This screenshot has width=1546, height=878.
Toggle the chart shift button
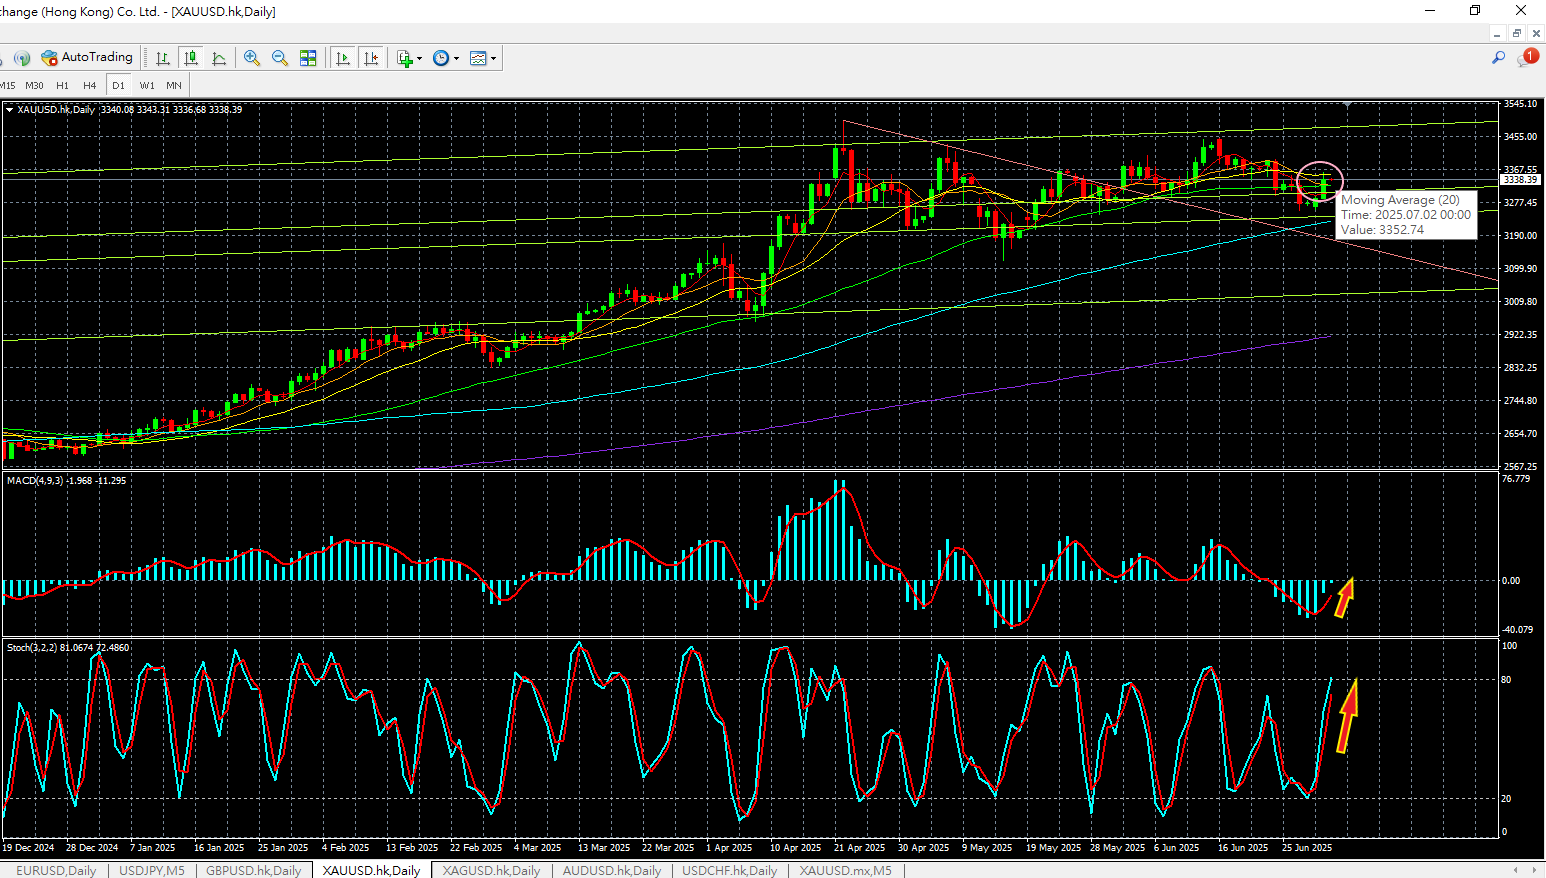pos(371,58)
